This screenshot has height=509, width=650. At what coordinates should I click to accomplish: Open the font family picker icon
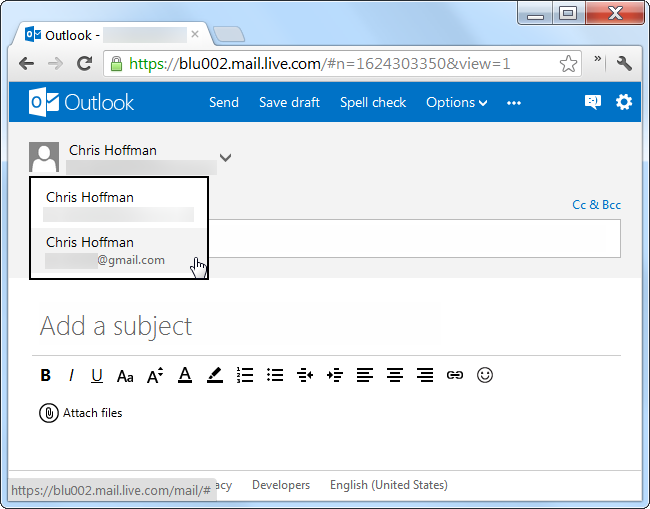tap(125, 376)
